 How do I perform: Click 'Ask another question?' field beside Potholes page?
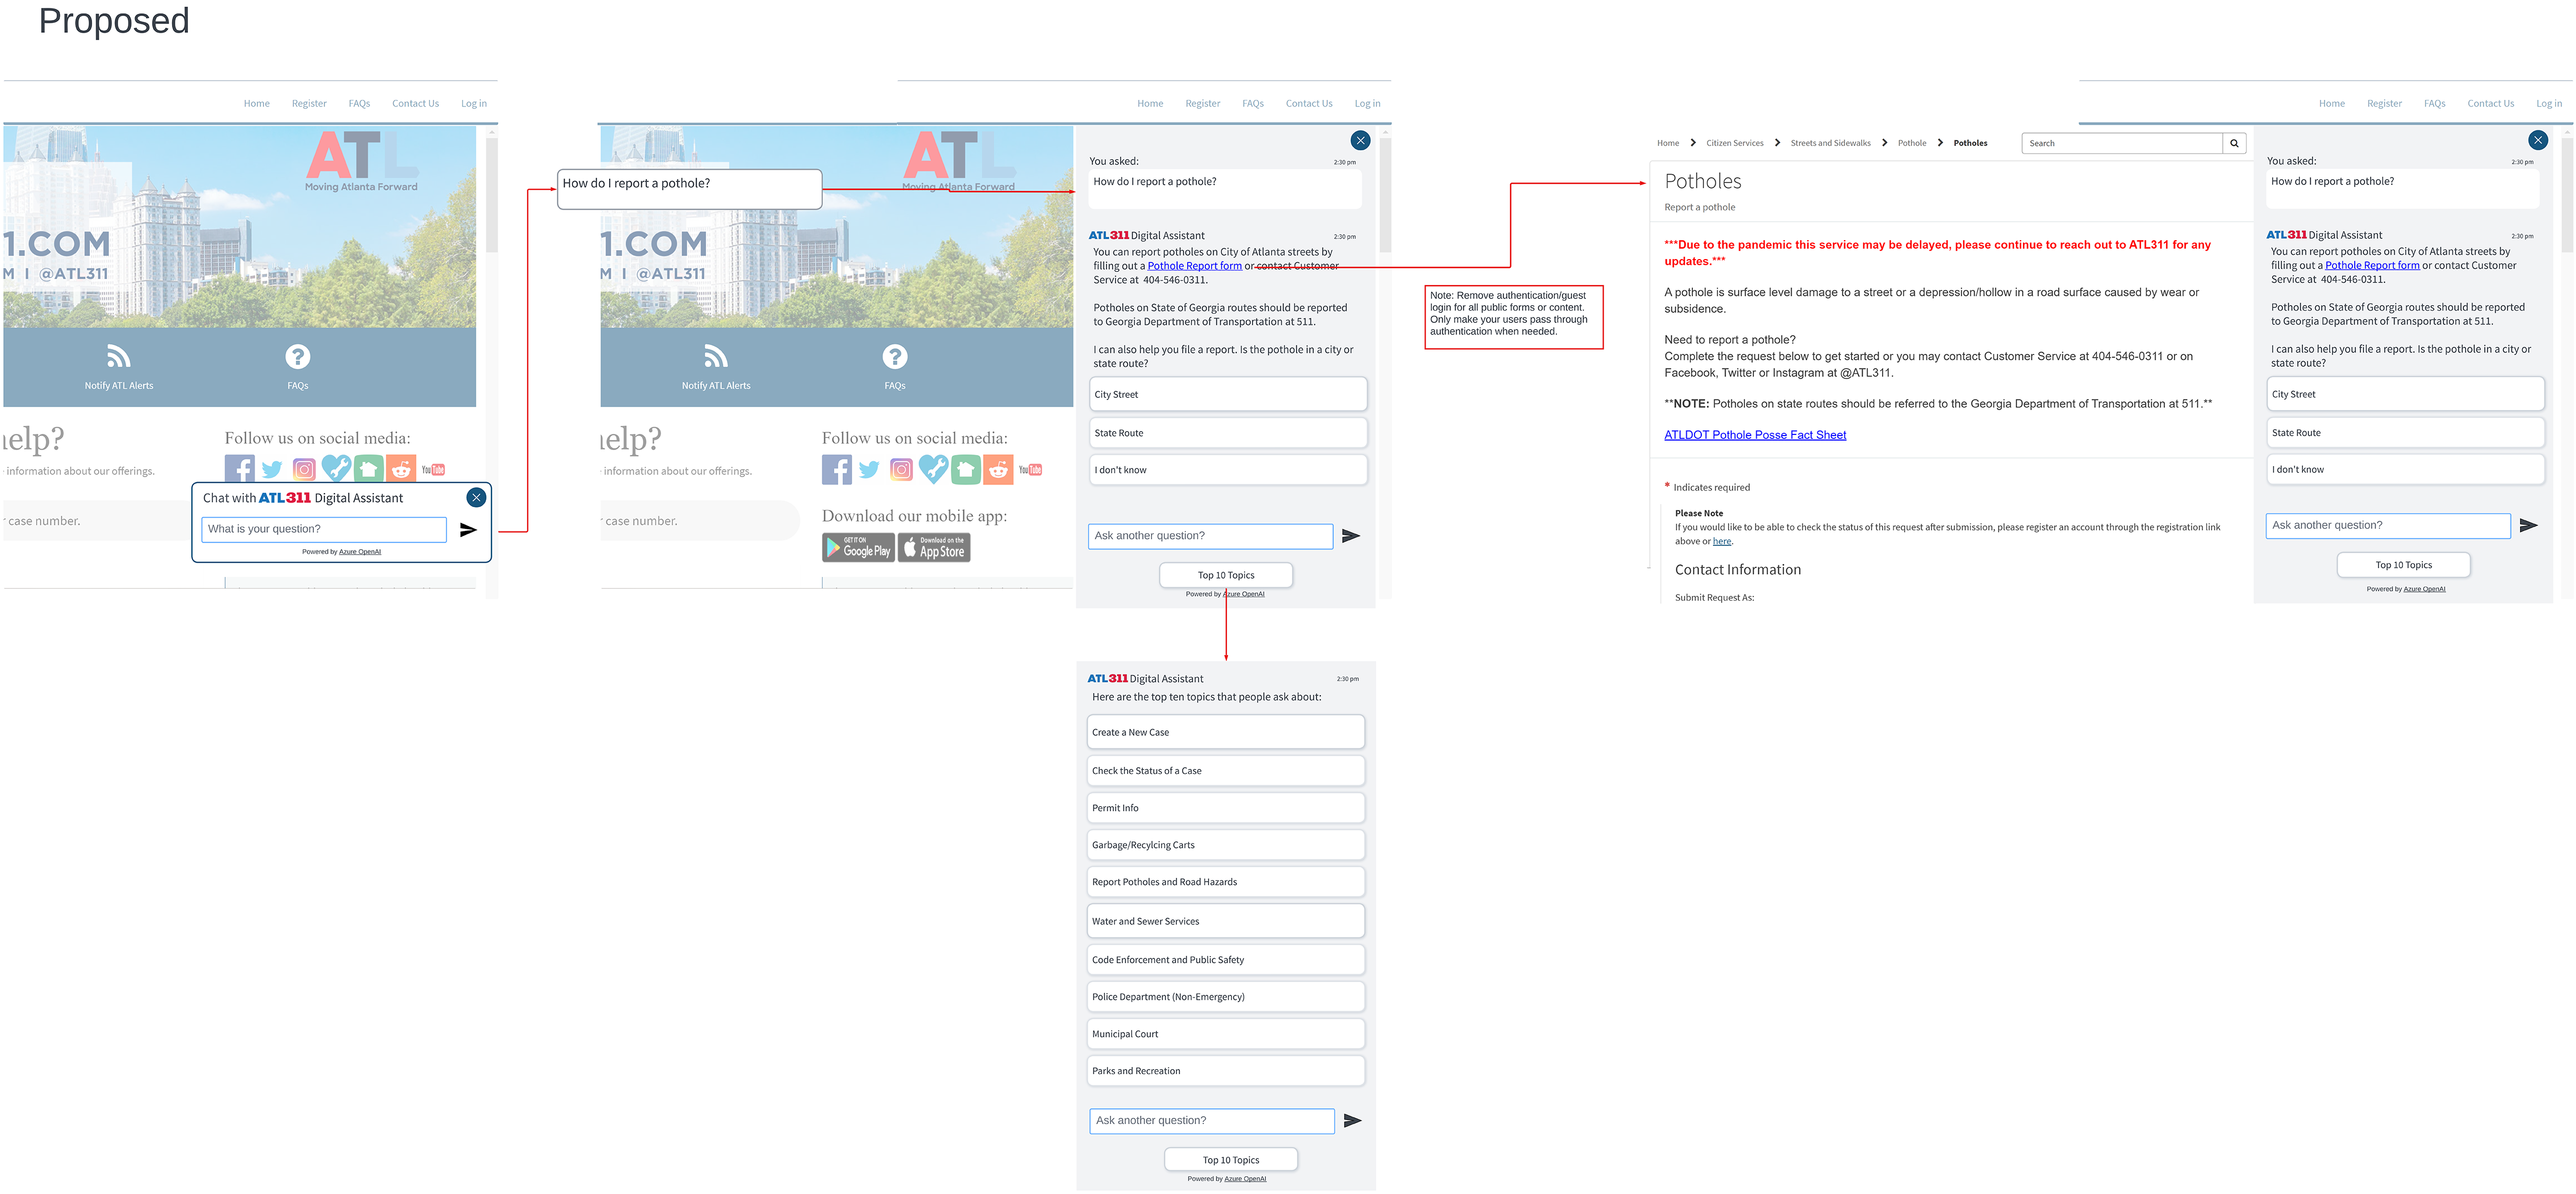pos(2388,525)
